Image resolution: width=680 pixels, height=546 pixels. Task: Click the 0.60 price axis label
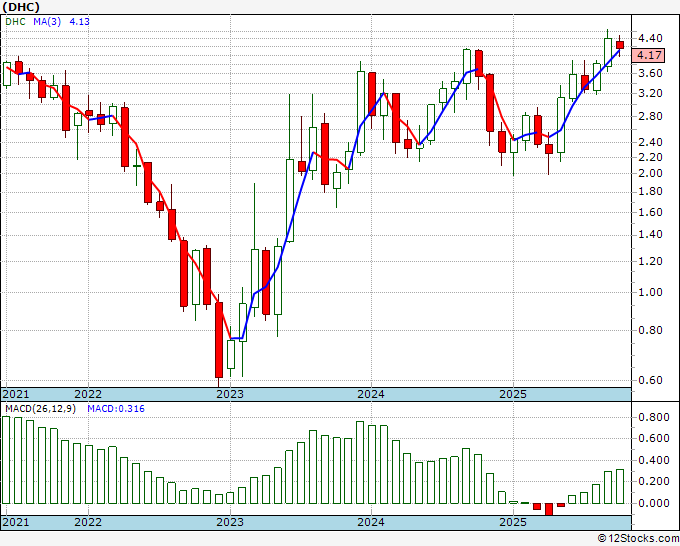pyautogui.click(x=650, y=380)
